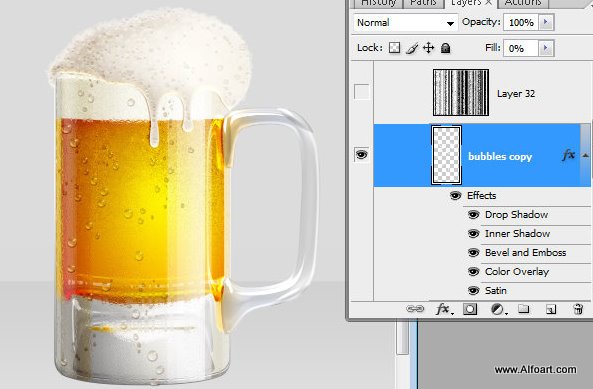593x389 pixels.
Task: Hide the Bevel and Emboss effect
Action: point(473,252)
